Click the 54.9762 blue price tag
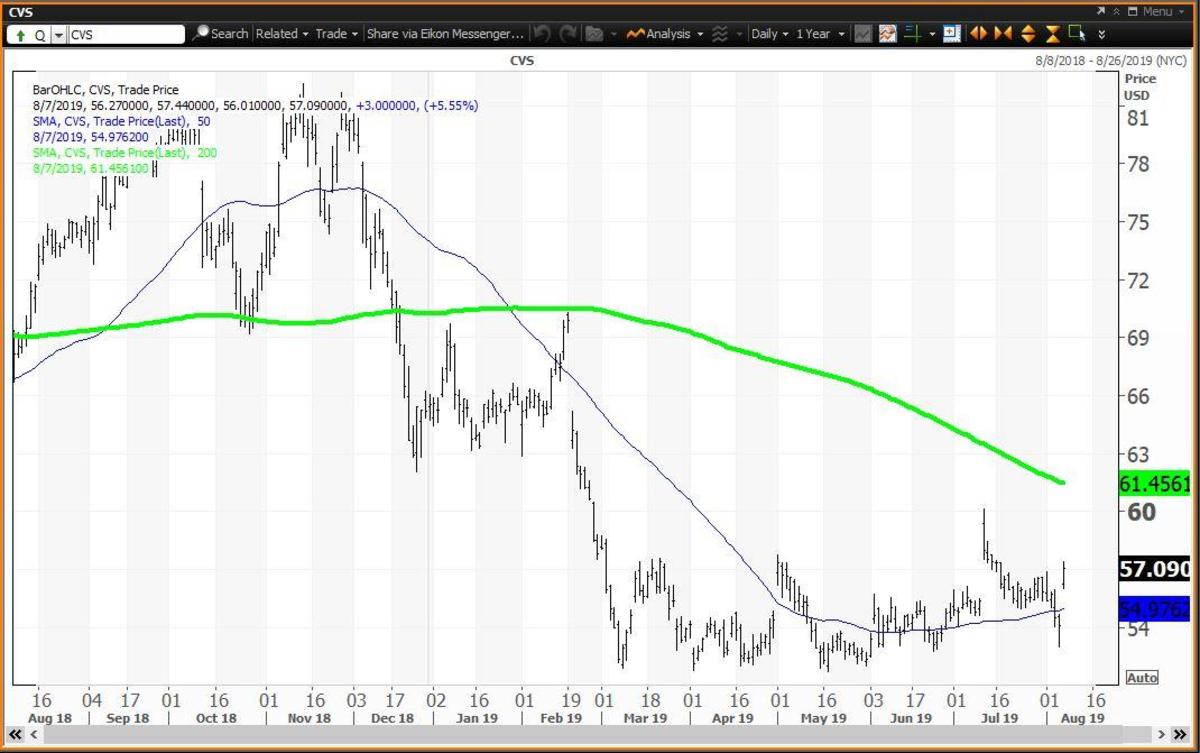 (1155, 609)
